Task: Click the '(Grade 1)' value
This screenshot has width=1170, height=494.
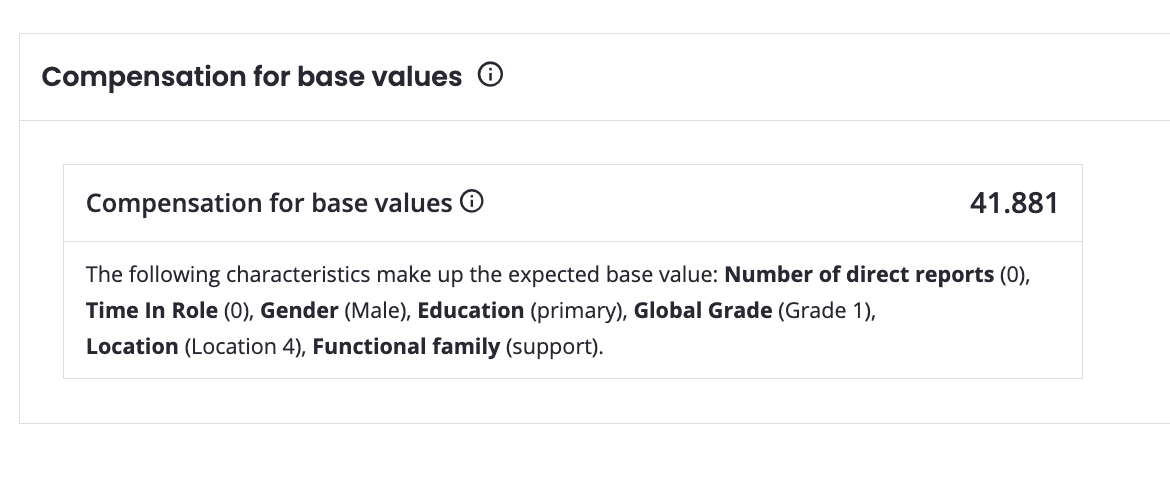Action: (x=825, y=311)
